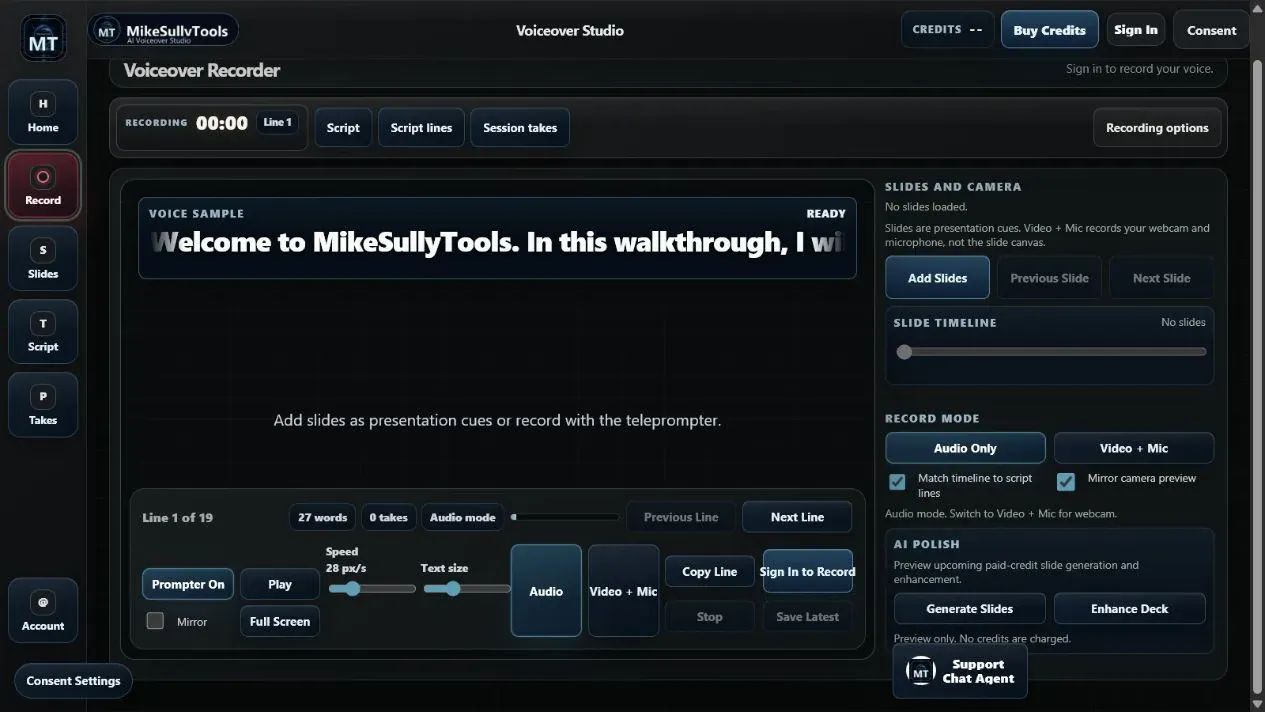Click the 0 takes badge
1265x712 pixels.
pyautogui.click(x=388, y=517)
